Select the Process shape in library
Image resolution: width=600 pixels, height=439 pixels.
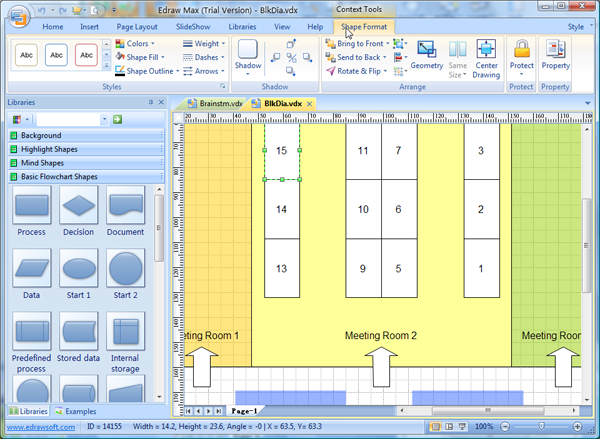[x=32, y=211]
